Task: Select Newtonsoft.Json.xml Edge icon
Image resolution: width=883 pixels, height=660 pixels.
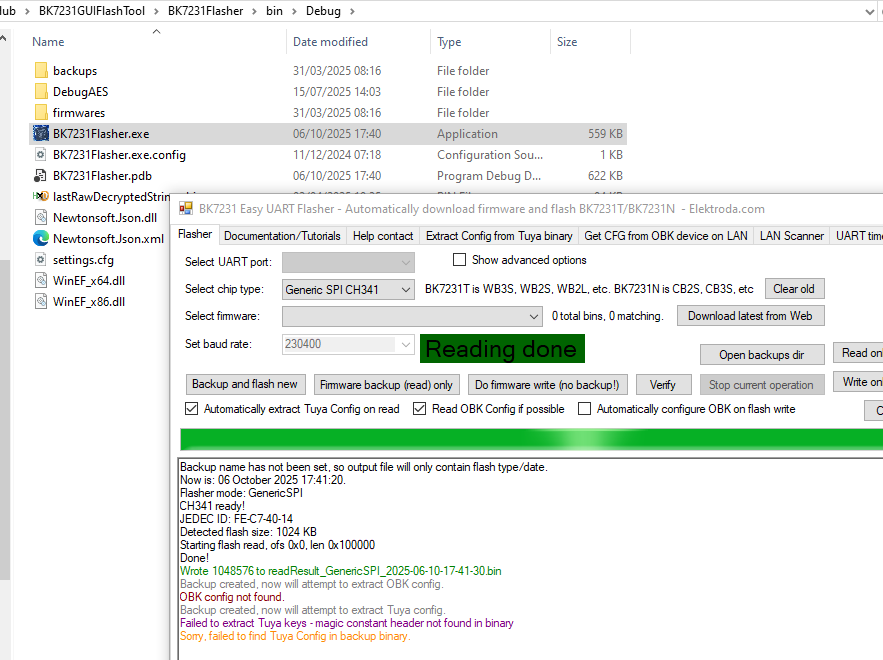Action: click(41, 238)
